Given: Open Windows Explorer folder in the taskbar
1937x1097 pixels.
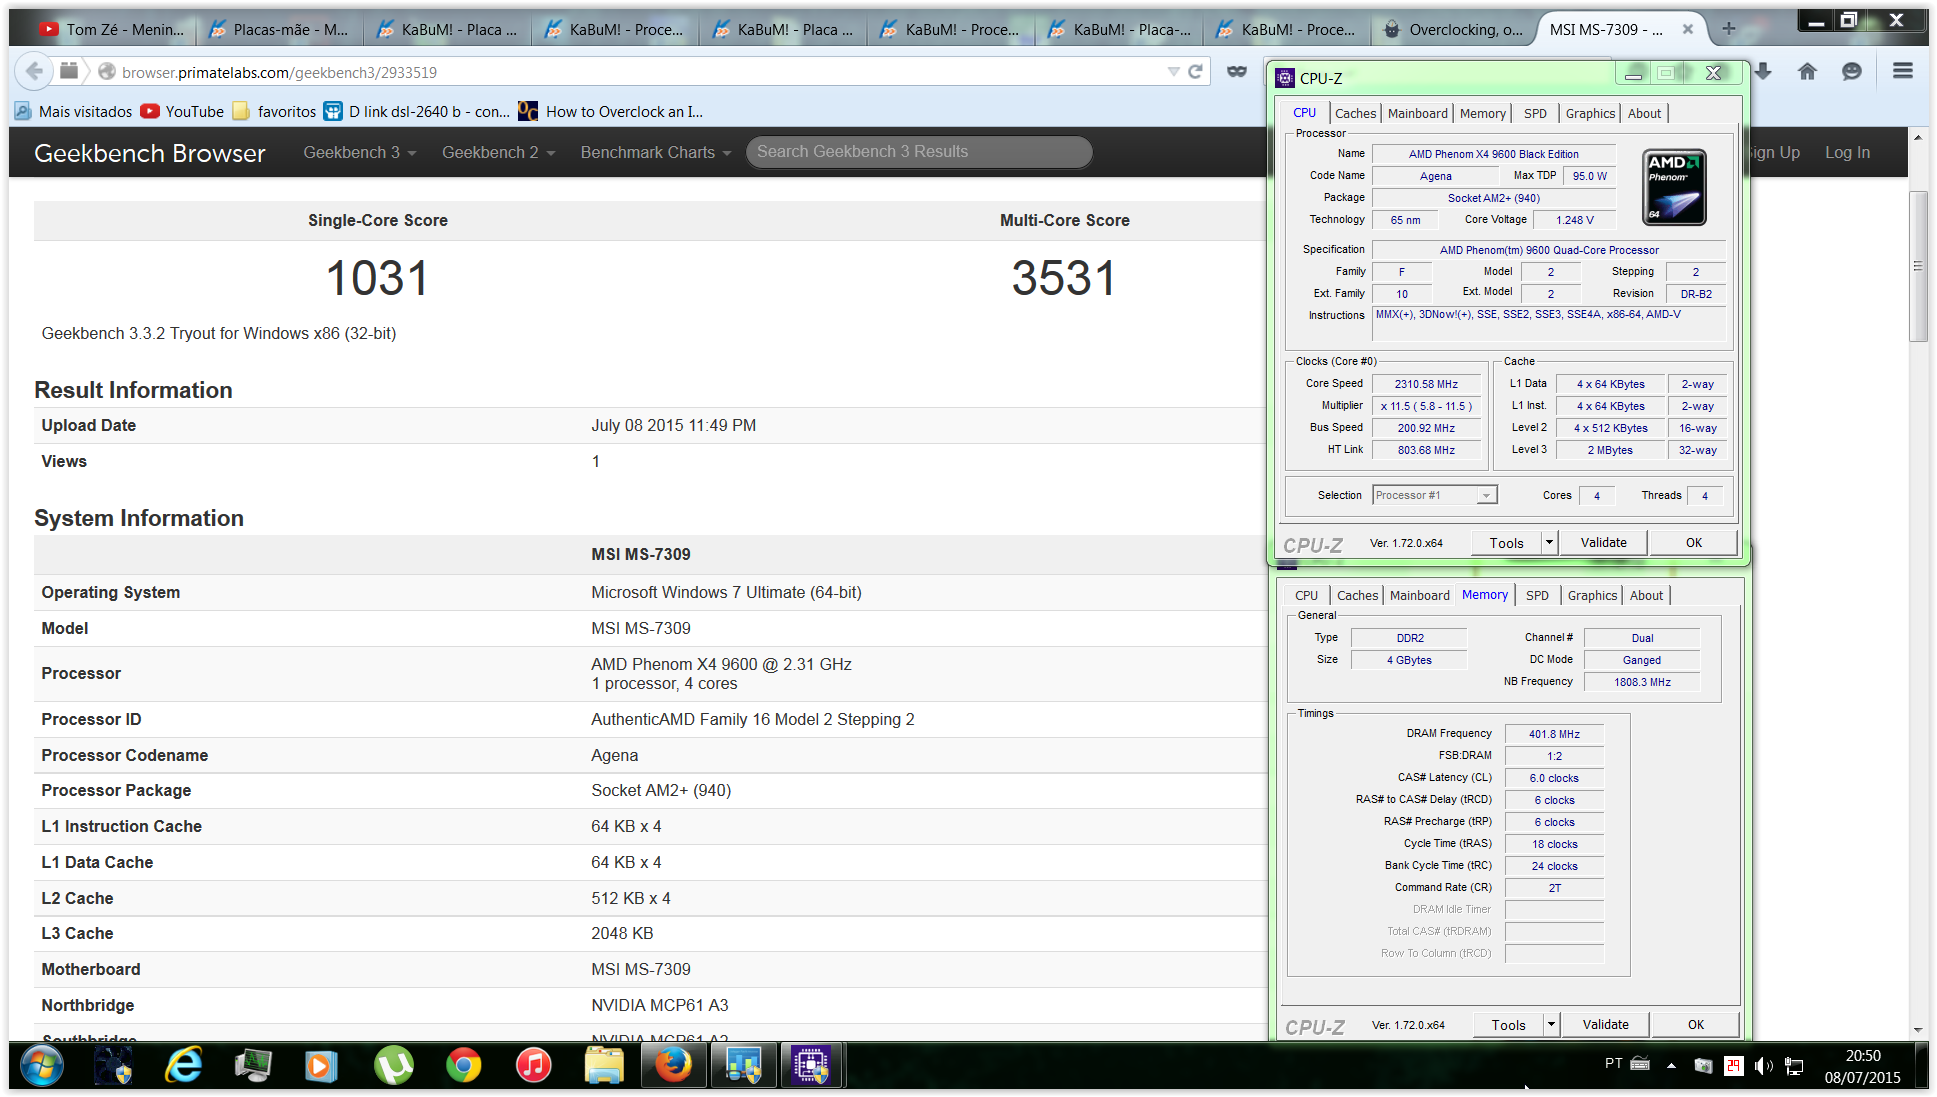Looking at the screenshot, I should 604,1066.
